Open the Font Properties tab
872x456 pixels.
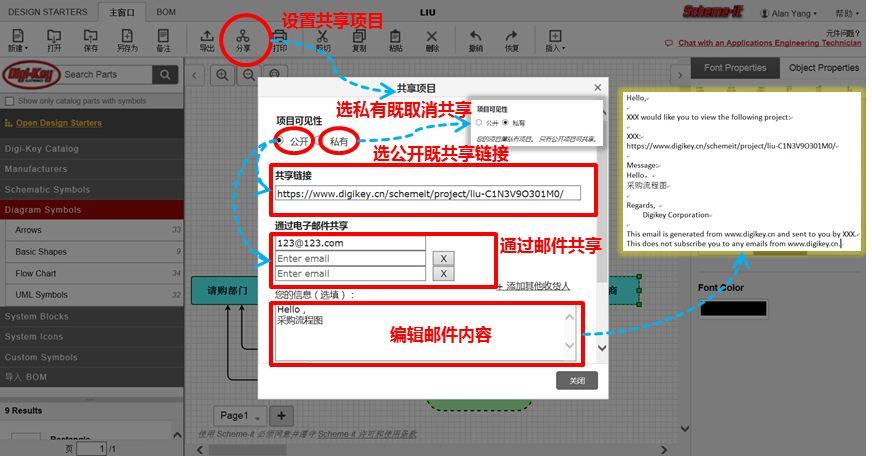[x=735, y=68]
